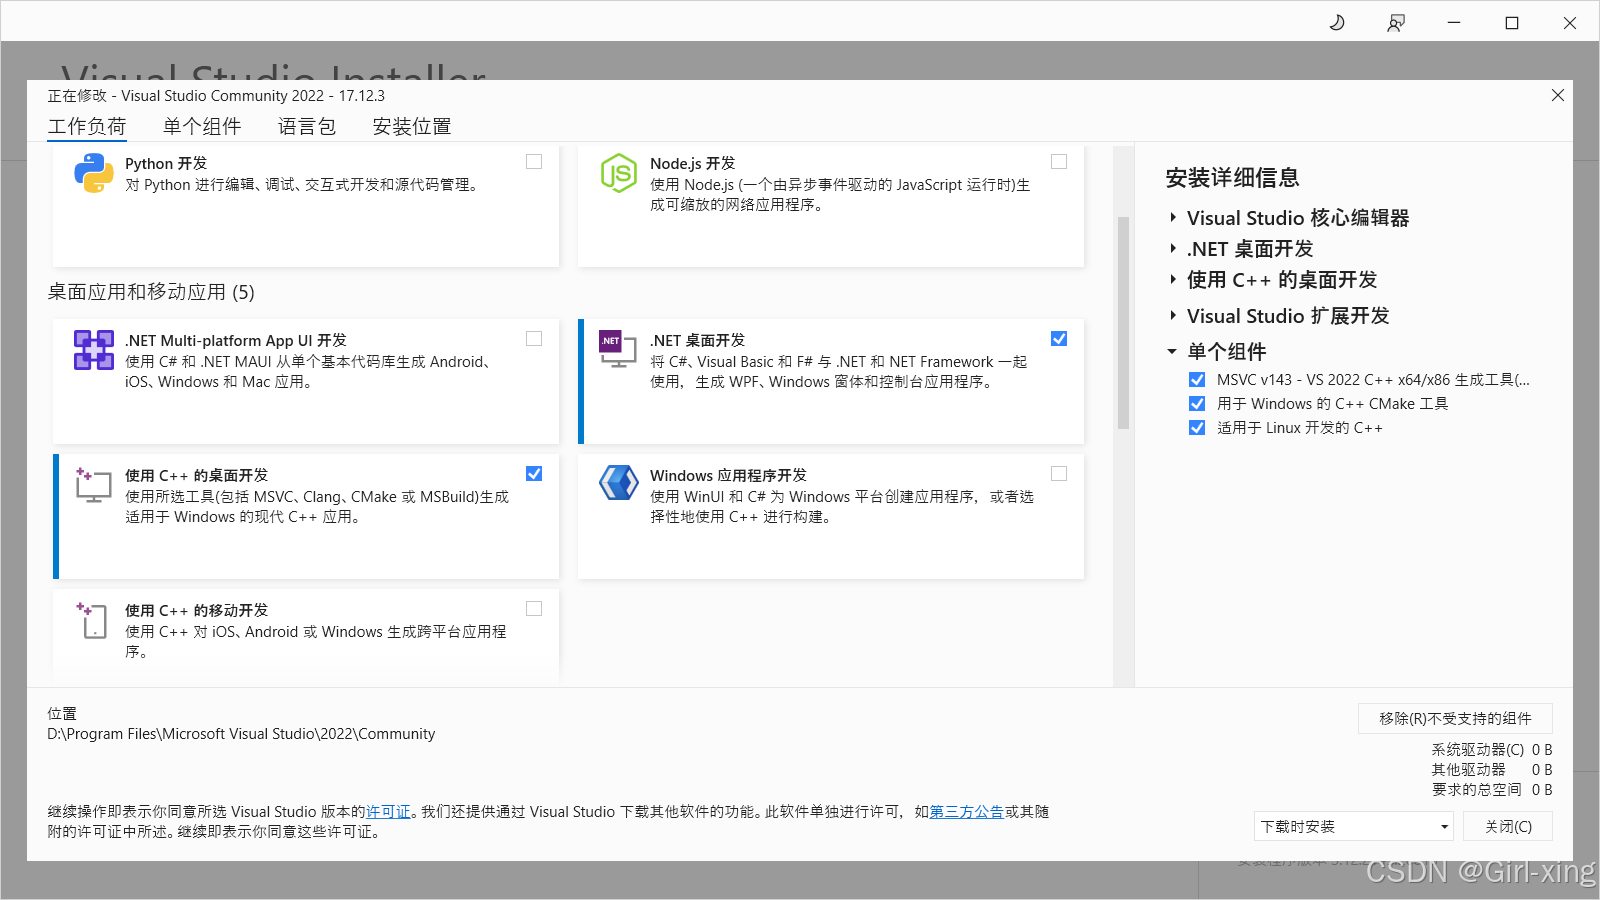Viewport: 1600px width, 900px height.
Task: Expand Visual Studio 扩展开发 node
Action: coord(1173,315)
